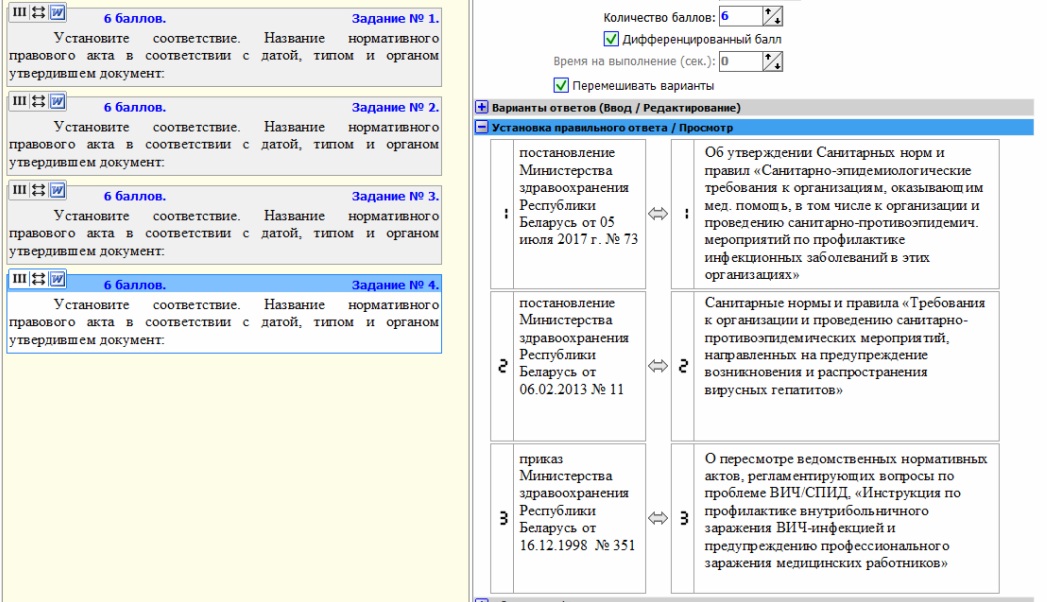Click the swap arrows icon in Задание № 4
Viewport: 1047px width, 602px height.
tap(39, 278)
